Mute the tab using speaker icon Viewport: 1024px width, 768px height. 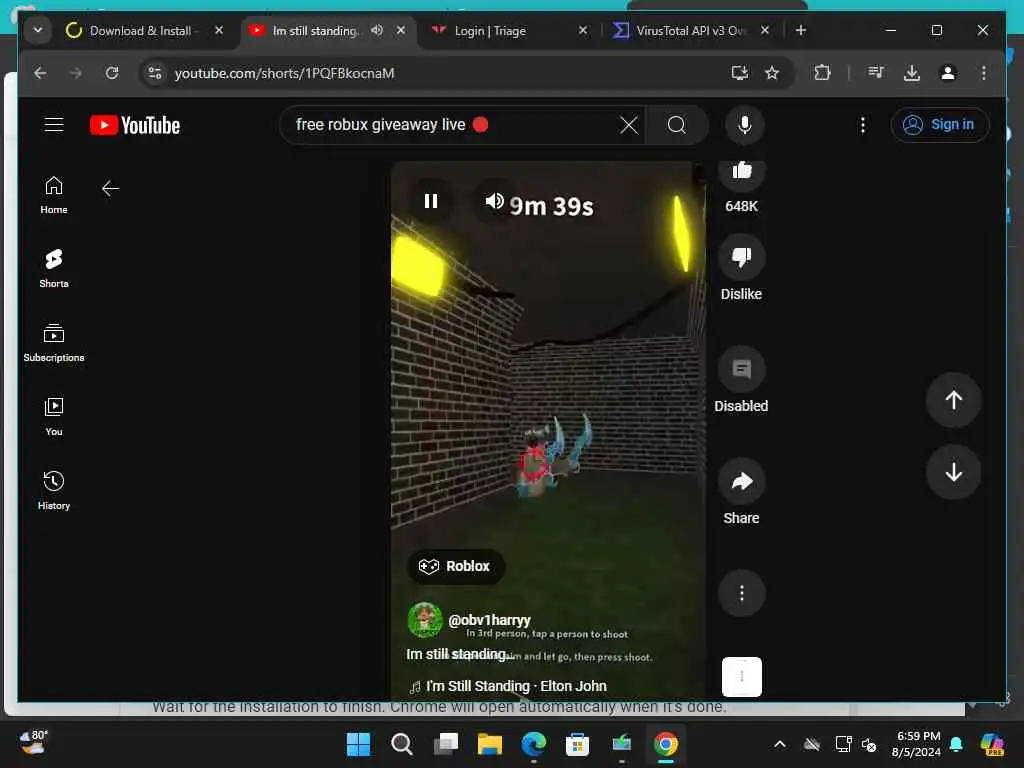tap(377, 31)
